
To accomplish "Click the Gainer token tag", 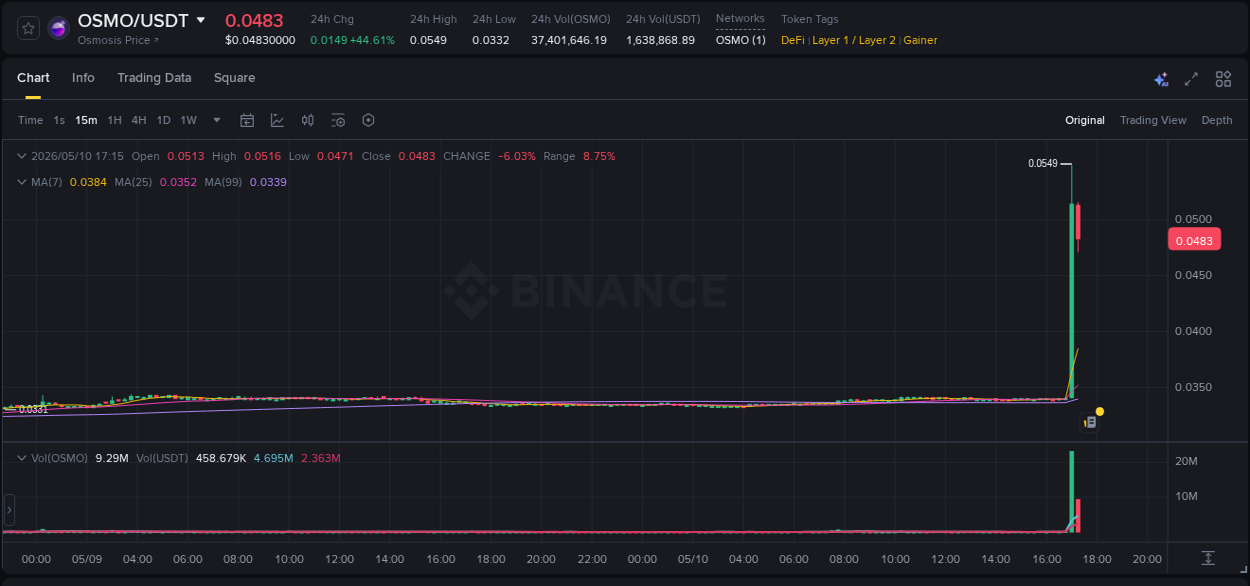I will click(920, 40).
